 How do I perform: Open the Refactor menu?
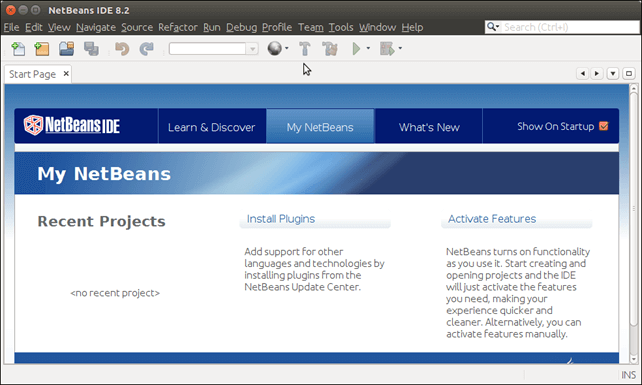[x=178, y=27]
